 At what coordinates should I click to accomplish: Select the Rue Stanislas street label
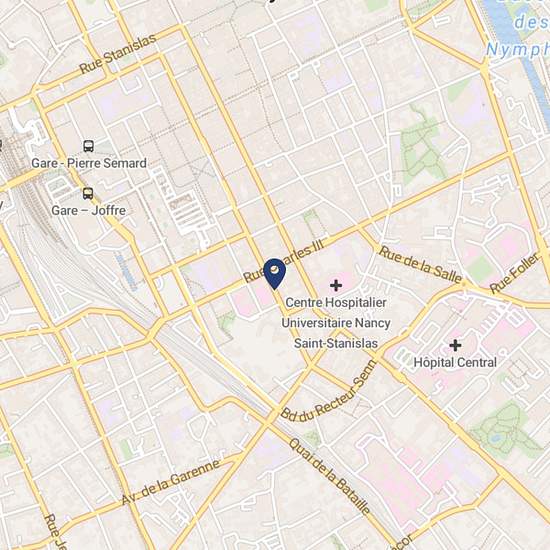[118, 54]
